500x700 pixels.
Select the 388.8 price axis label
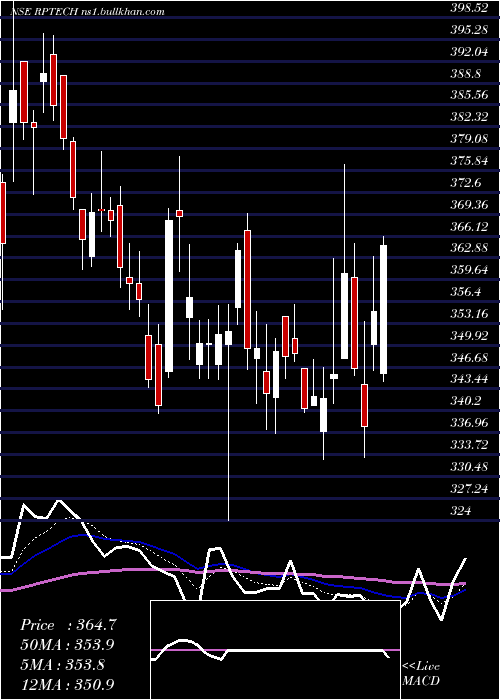pos(466,74)
